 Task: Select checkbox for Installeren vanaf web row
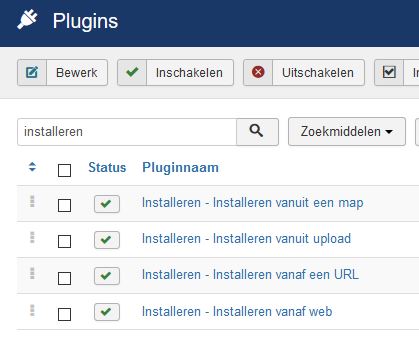(x=64, y=314)
